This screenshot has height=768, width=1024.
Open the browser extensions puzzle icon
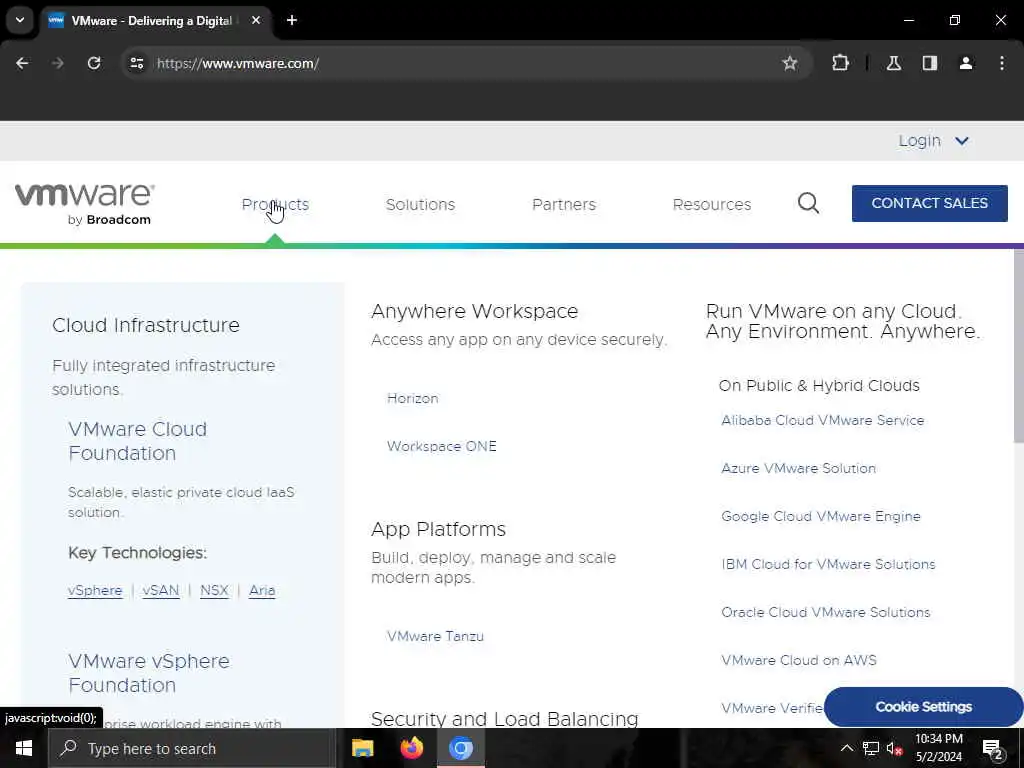click(840, 63)
